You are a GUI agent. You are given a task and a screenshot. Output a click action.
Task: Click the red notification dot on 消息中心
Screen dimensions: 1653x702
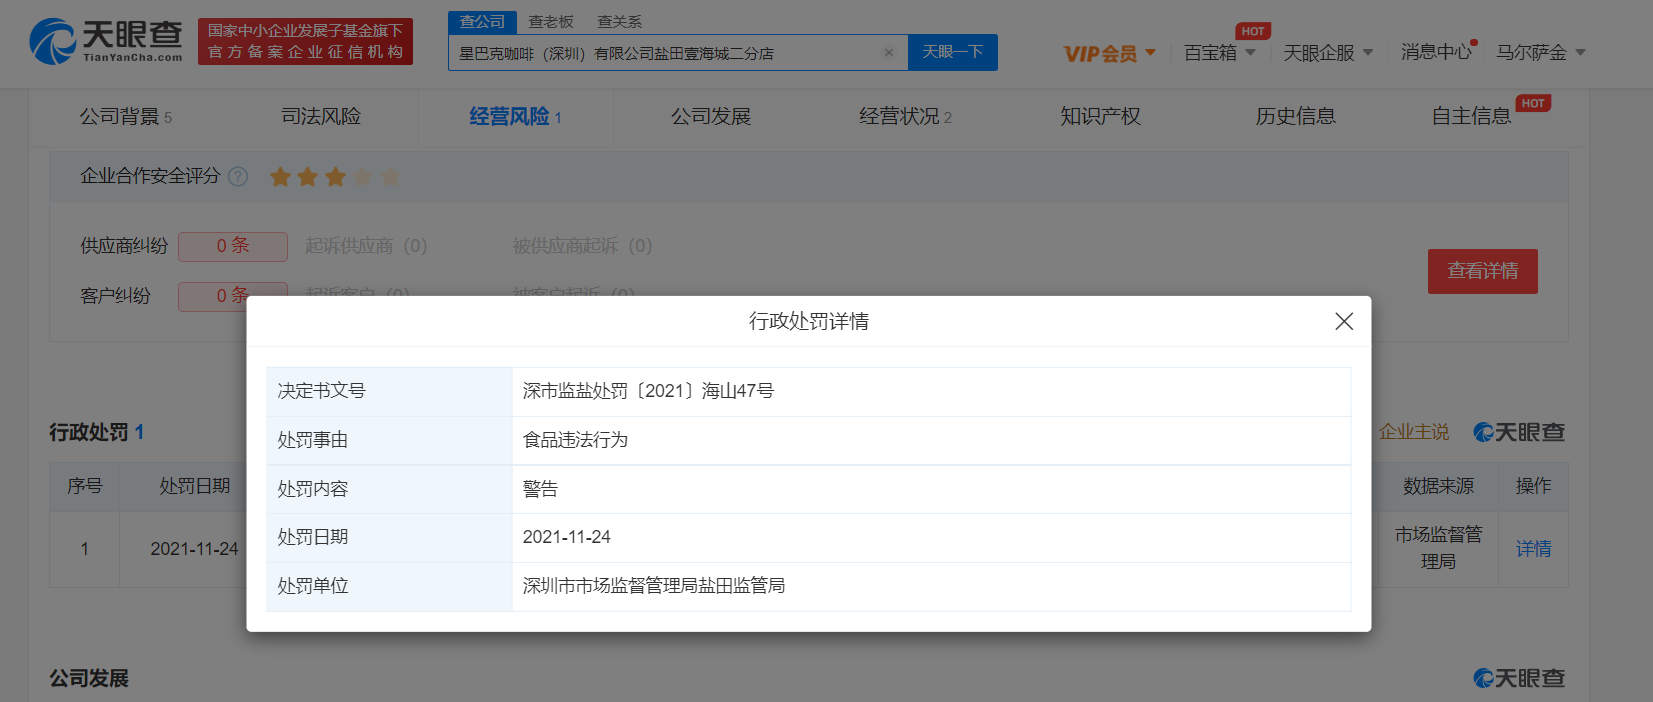point(1474,43)
